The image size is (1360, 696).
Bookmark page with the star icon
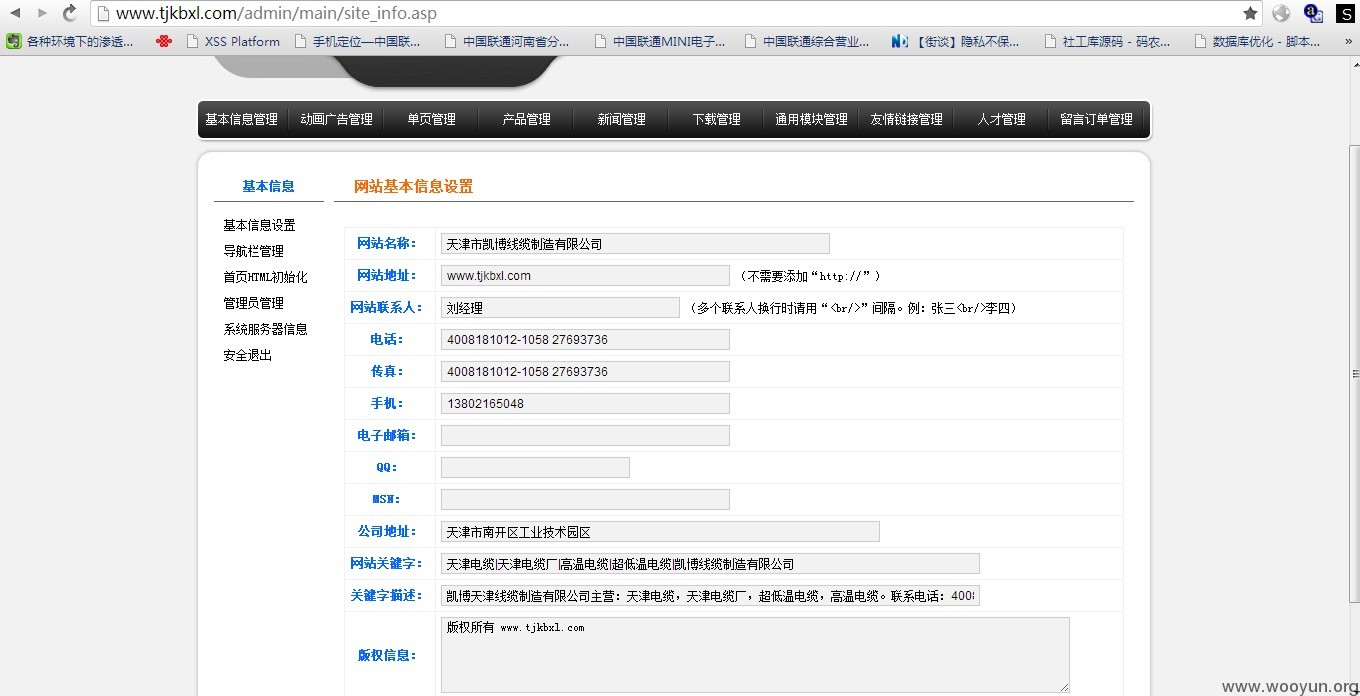(1250, 13)
